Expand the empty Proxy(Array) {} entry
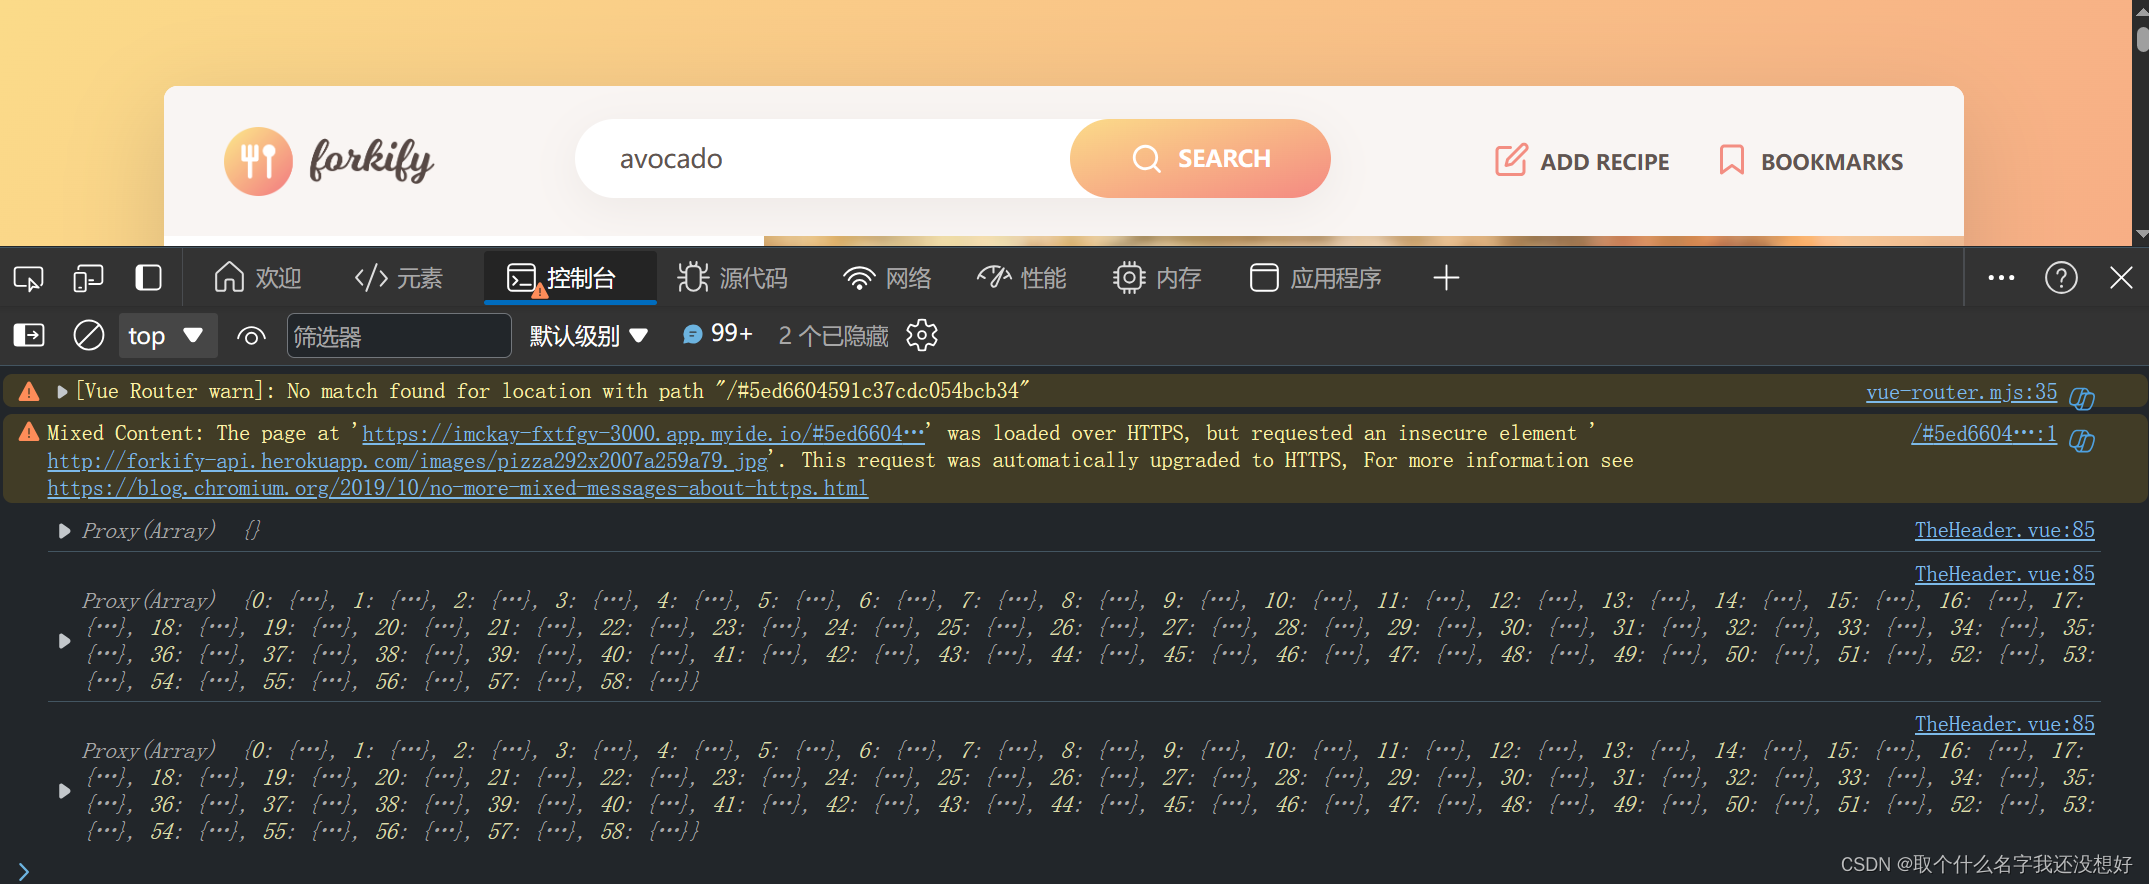This screenshot has height=884, width=2149. [x=64, y=531]
